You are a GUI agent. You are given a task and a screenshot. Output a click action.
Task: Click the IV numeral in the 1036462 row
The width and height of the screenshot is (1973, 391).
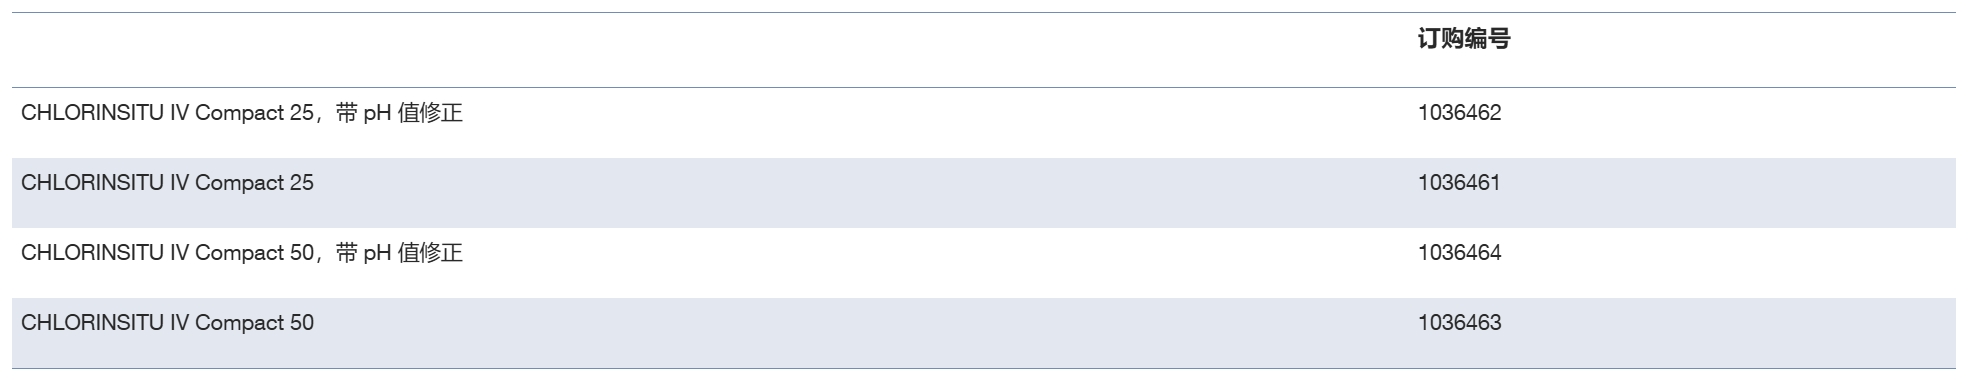click(179, 113)
